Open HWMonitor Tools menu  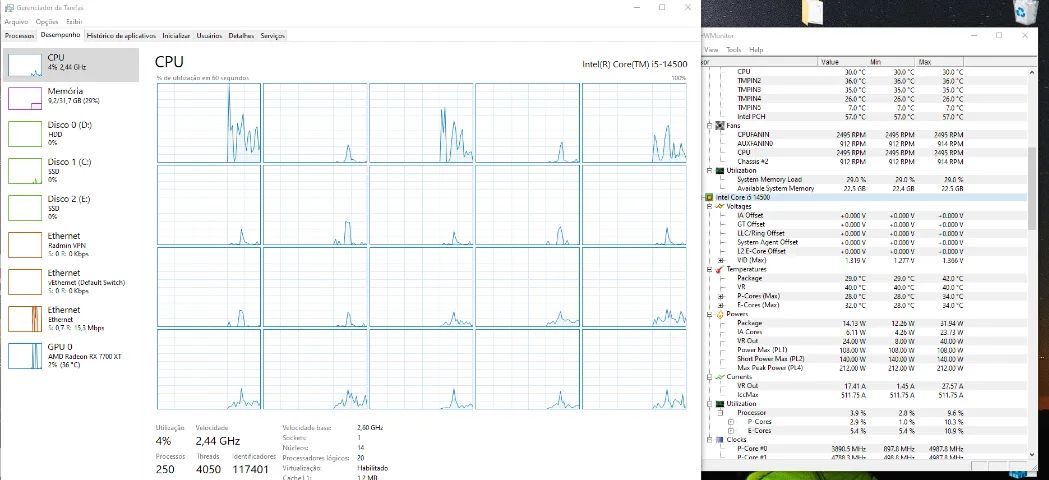click(x=734, y=50)
